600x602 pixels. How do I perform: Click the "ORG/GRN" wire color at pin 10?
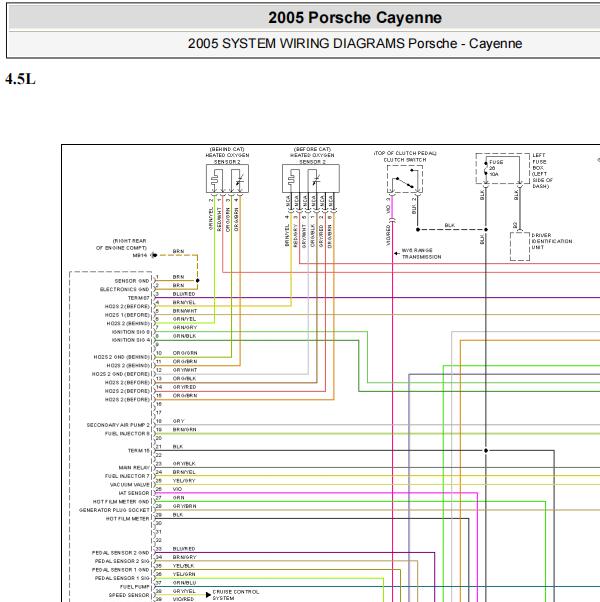point(185,353)
